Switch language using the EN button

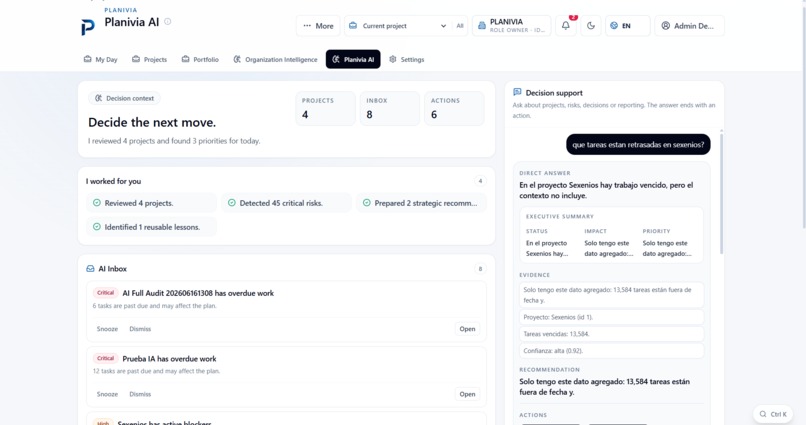[628, 26]
